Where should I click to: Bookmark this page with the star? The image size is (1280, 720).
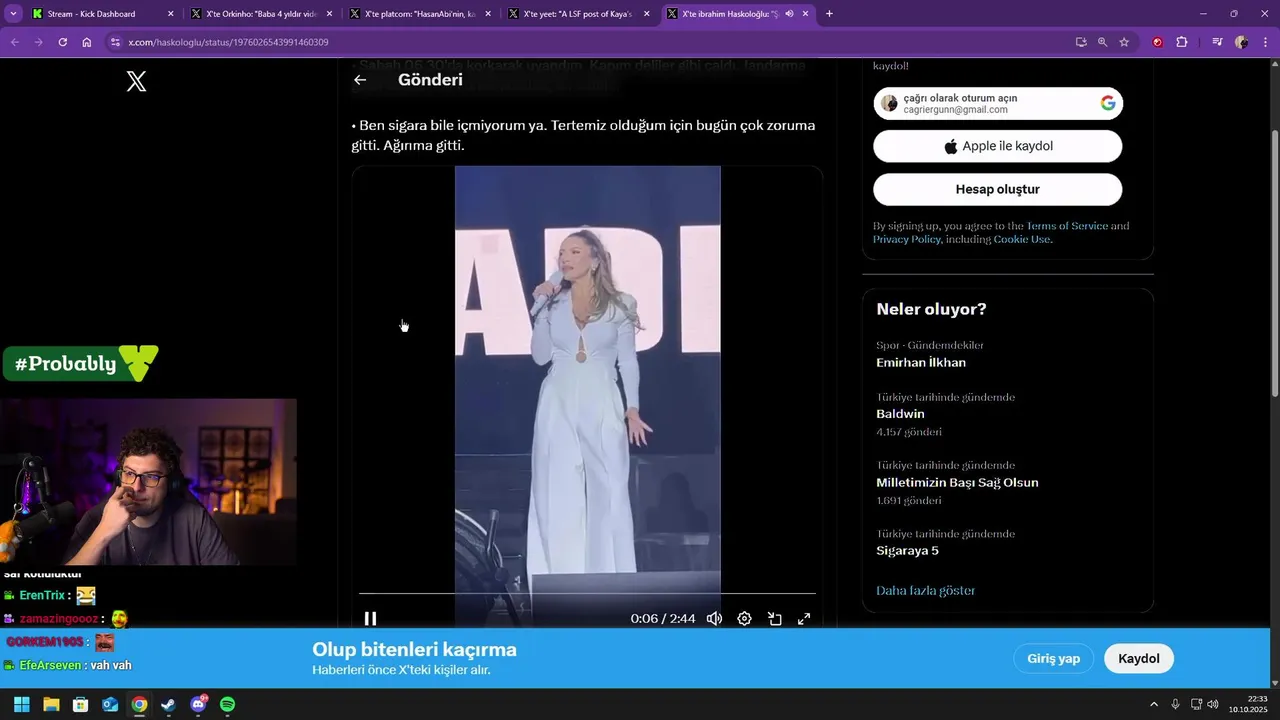(x=1124, y=42)
